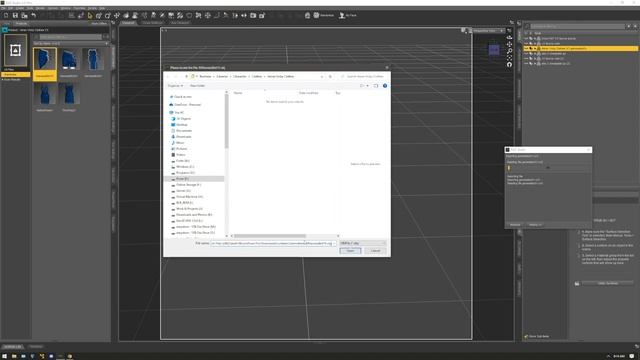The width and height of the screenshot is (640, 360).
Task: Click the Cancel button in file dialog
Action: point(375,251)
